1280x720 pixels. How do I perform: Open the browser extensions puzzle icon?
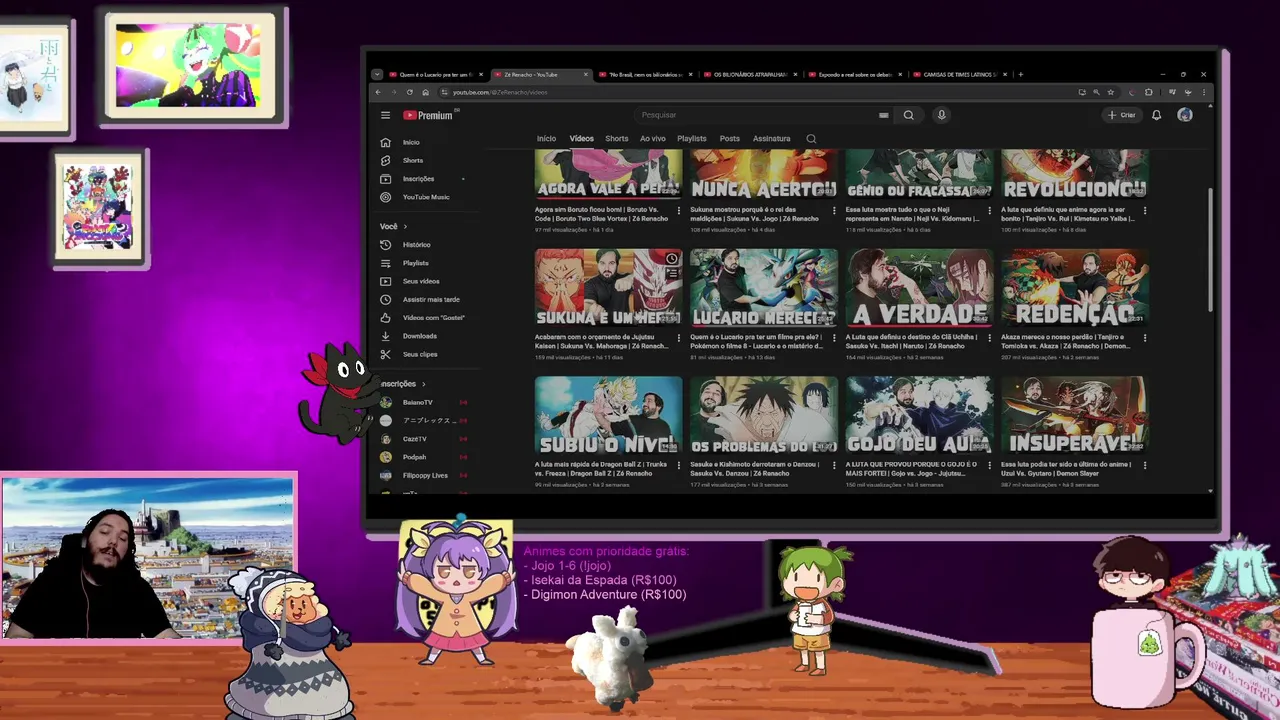tap(1148, 92)
